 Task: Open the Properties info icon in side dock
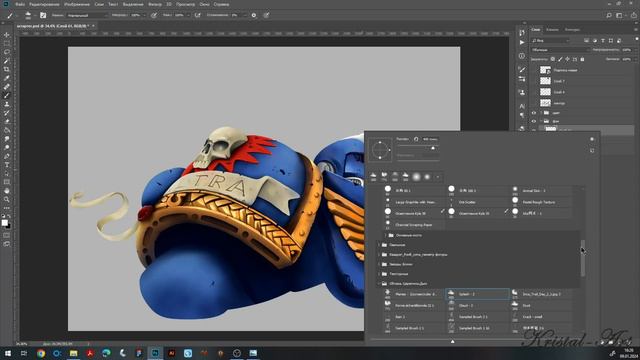point(522,56)
